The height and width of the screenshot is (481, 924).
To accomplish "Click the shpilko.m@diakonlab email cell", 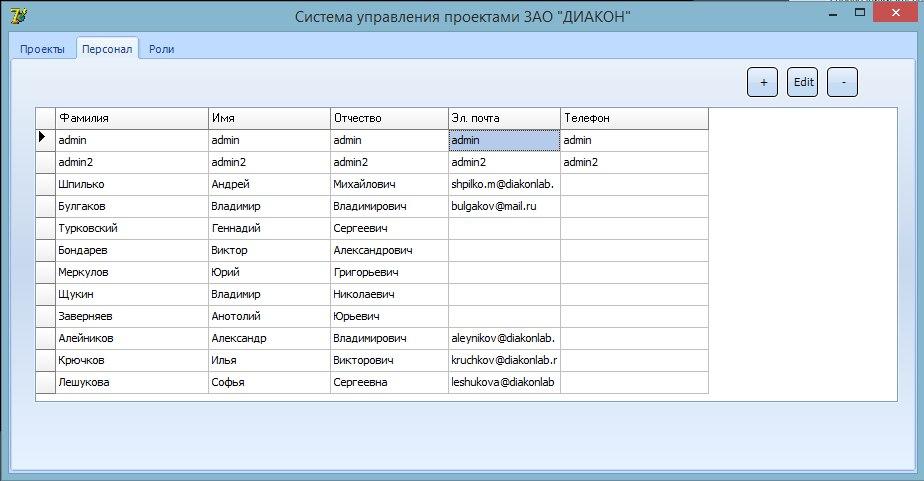I will [504, 184].
